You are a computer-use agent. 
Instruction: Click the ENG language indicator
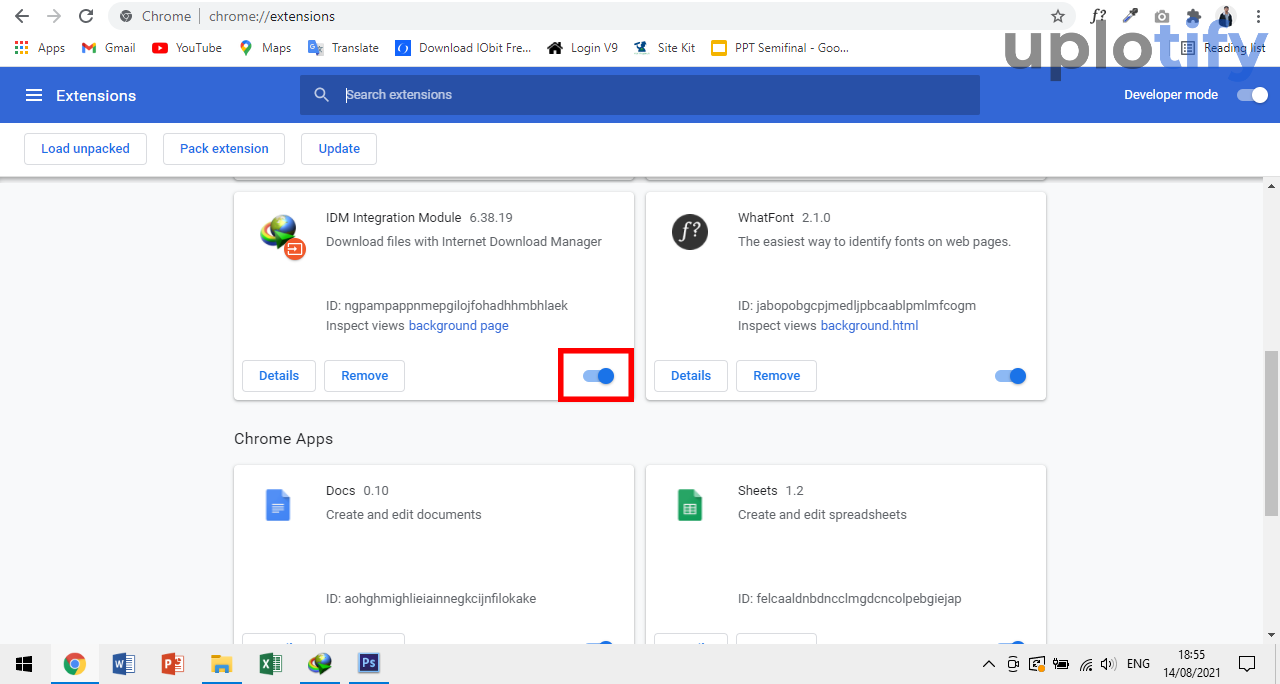coord(1138,664)
